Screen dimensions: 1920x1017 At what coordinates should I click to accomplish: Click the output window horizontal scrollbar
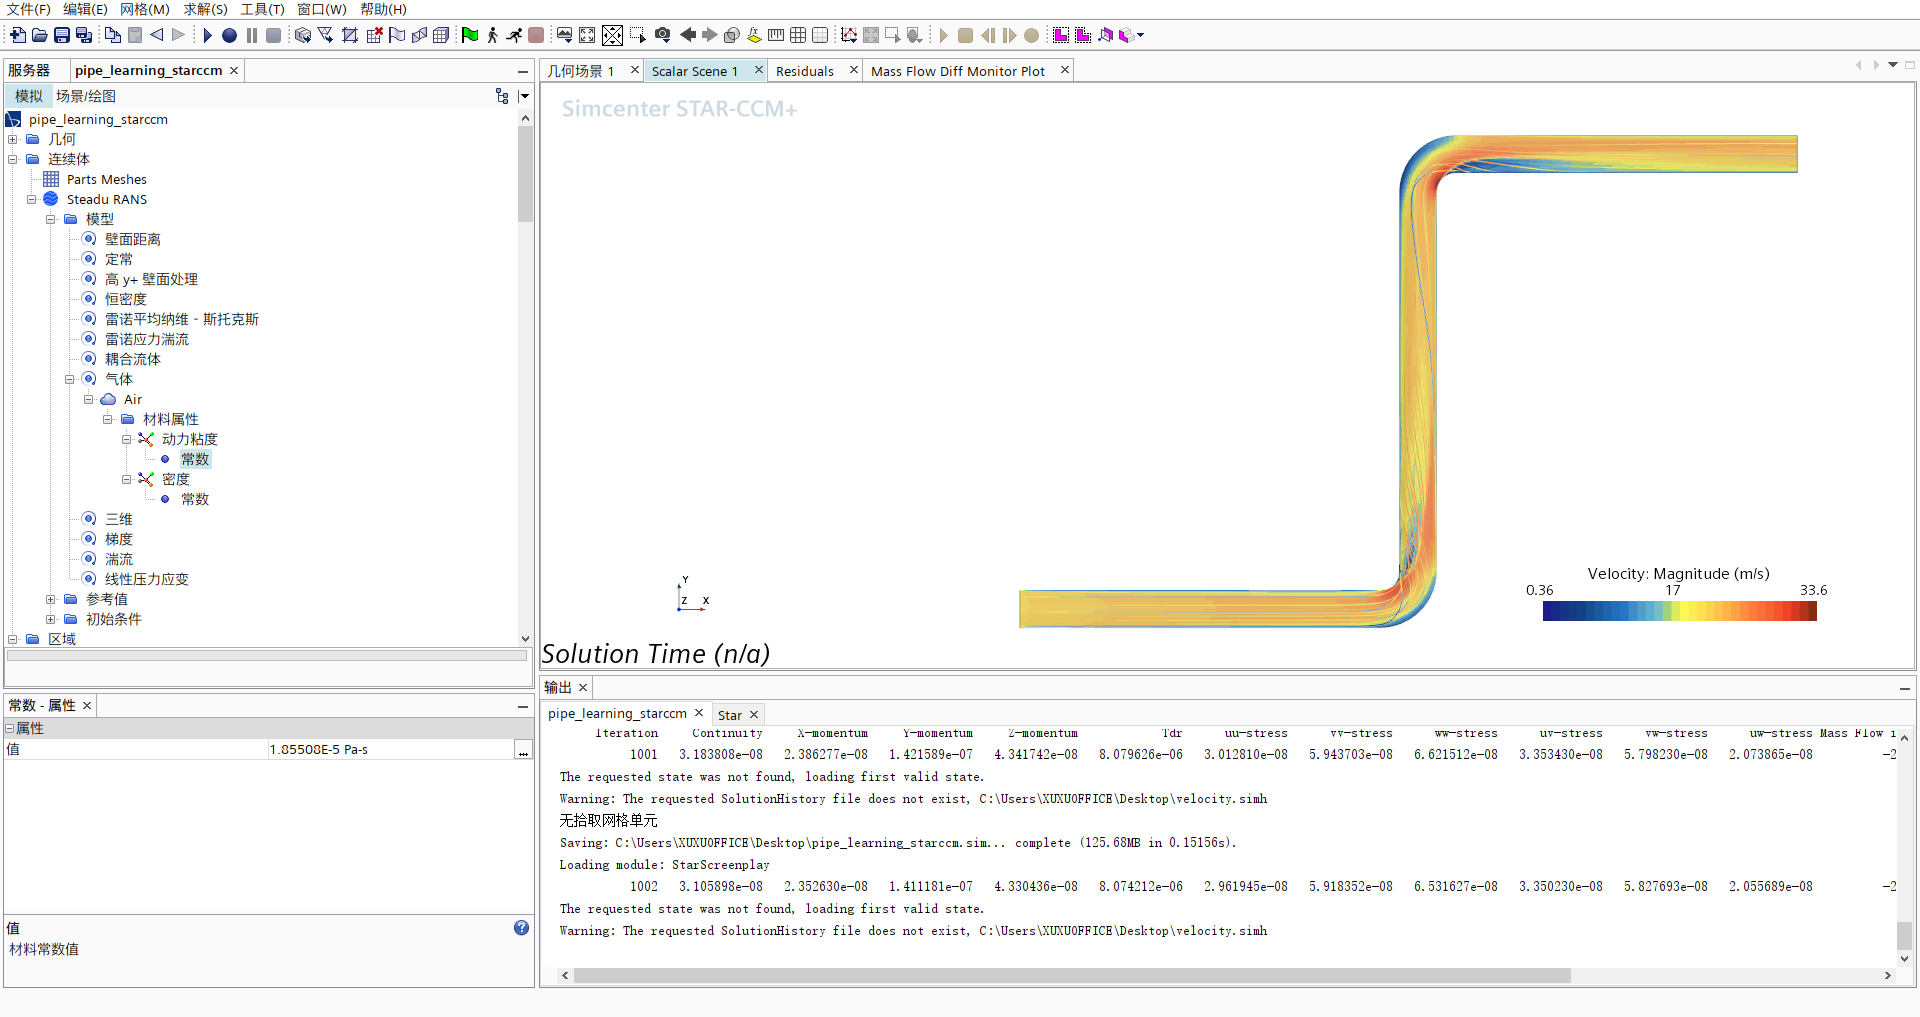1071,975
